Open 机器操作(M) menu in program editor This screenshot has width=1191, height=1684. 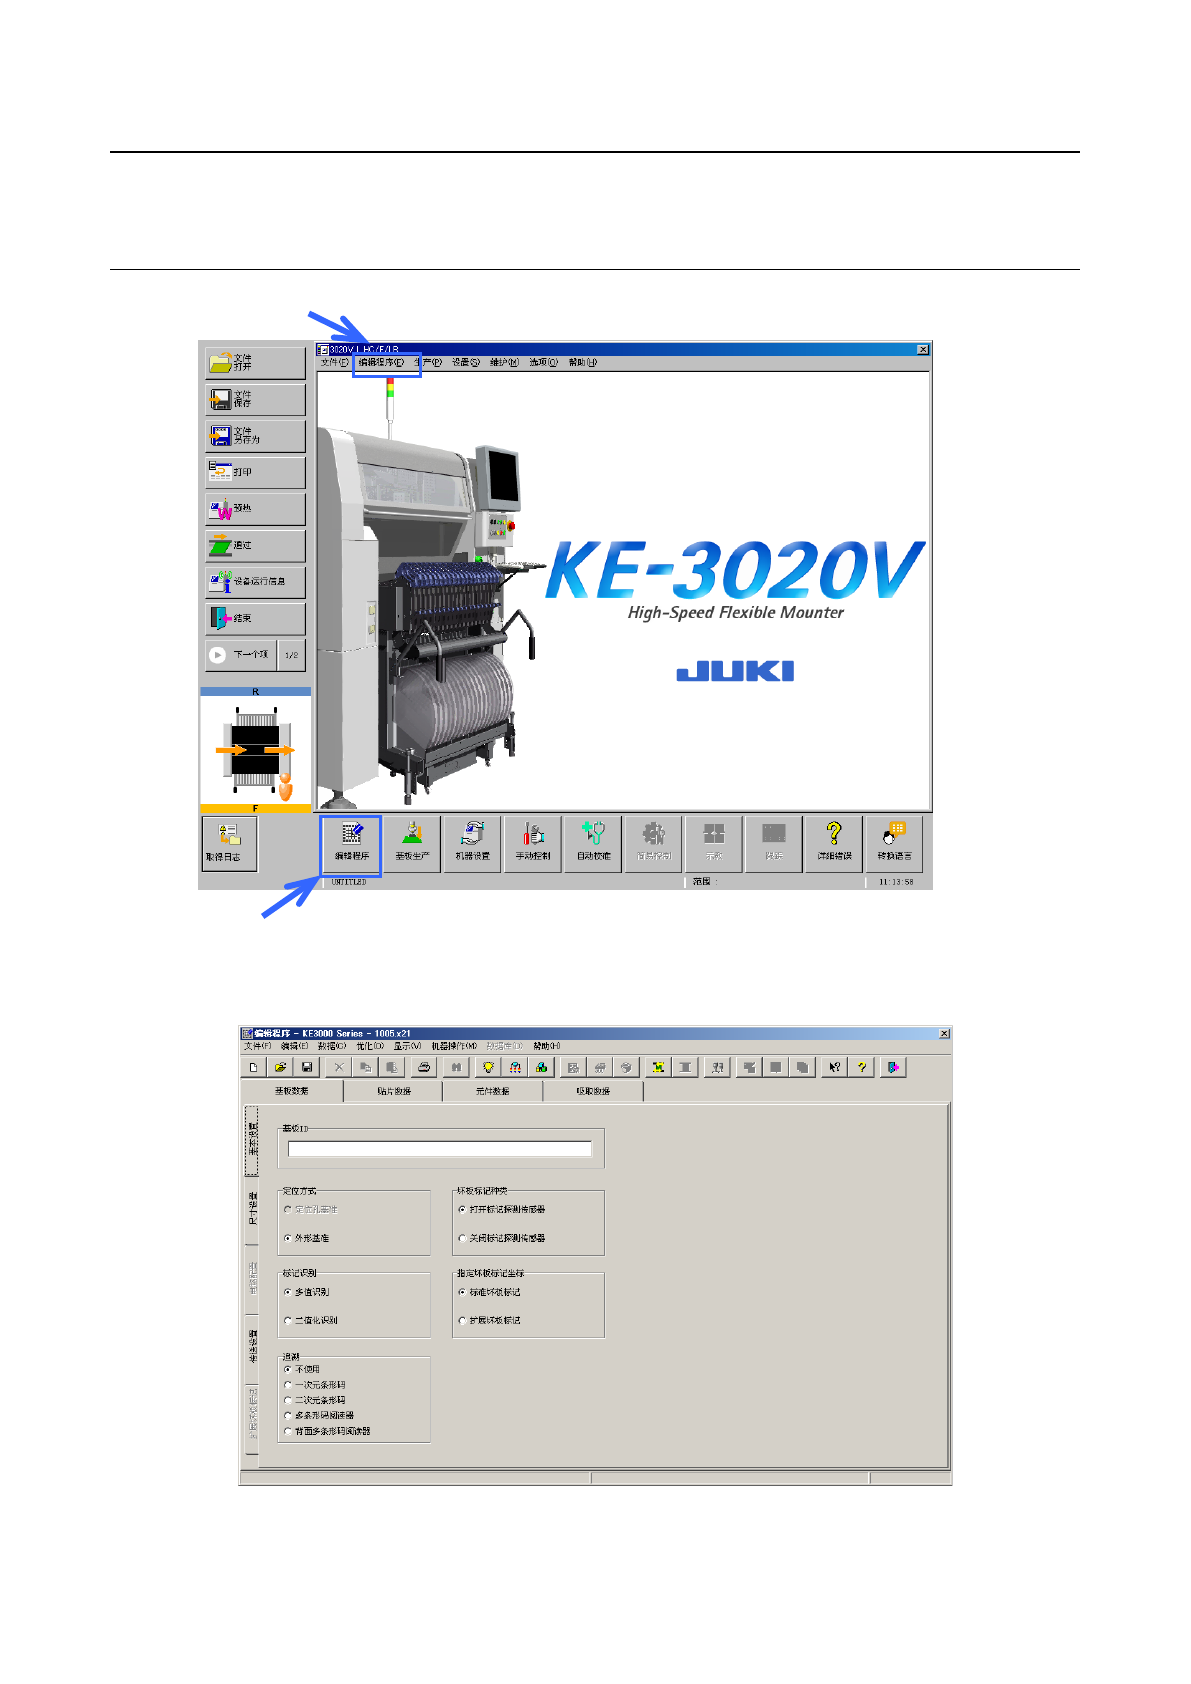(454, 1046)
